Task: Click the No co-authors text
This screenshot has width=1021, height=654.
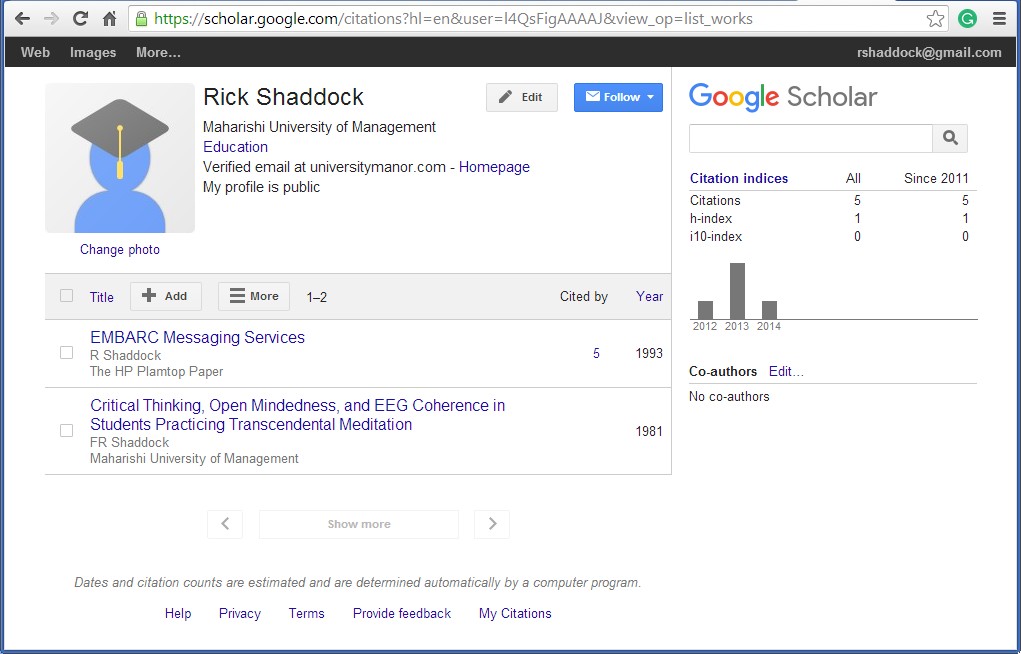Action: coord(729,396)
